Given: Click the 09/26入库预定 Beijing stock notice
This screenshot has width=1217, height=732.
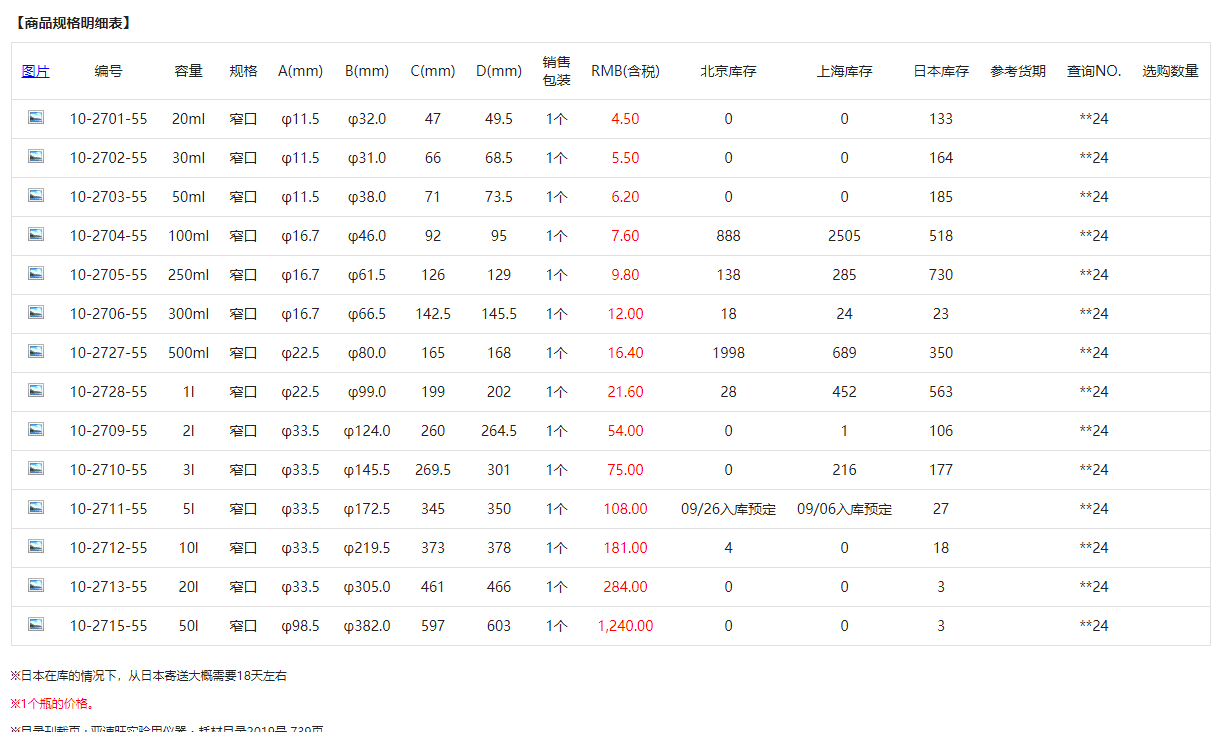Looking at the screenshot, I should pos(728,509).
